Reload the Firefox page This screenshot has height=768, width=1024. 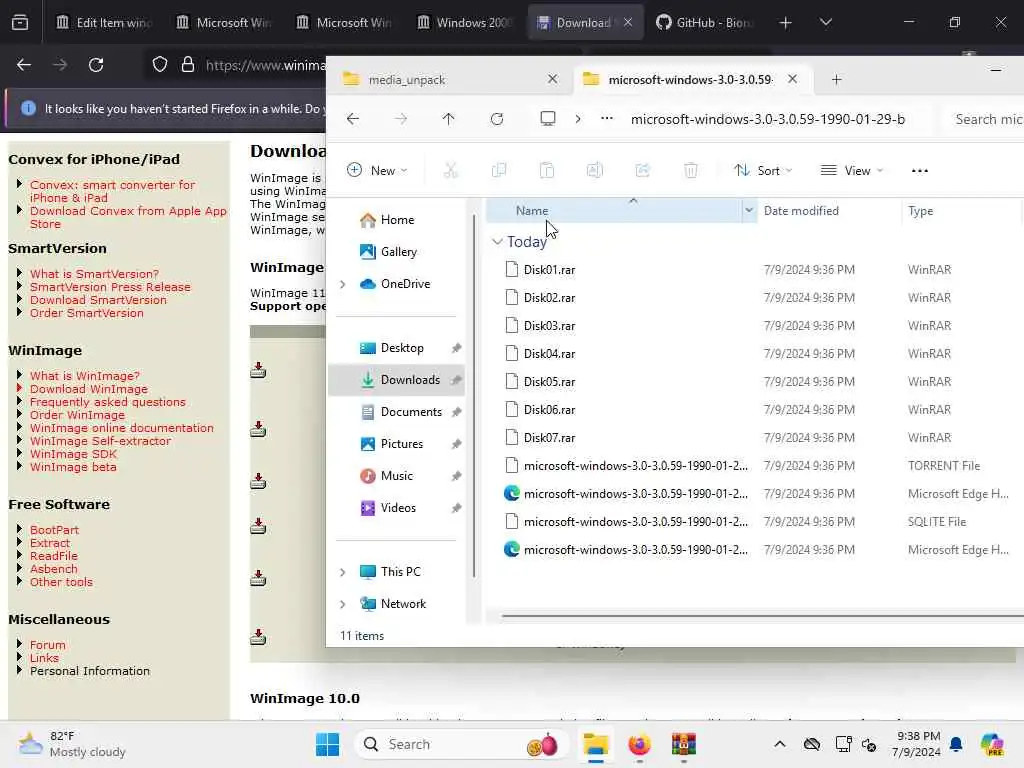click(96, 65)
